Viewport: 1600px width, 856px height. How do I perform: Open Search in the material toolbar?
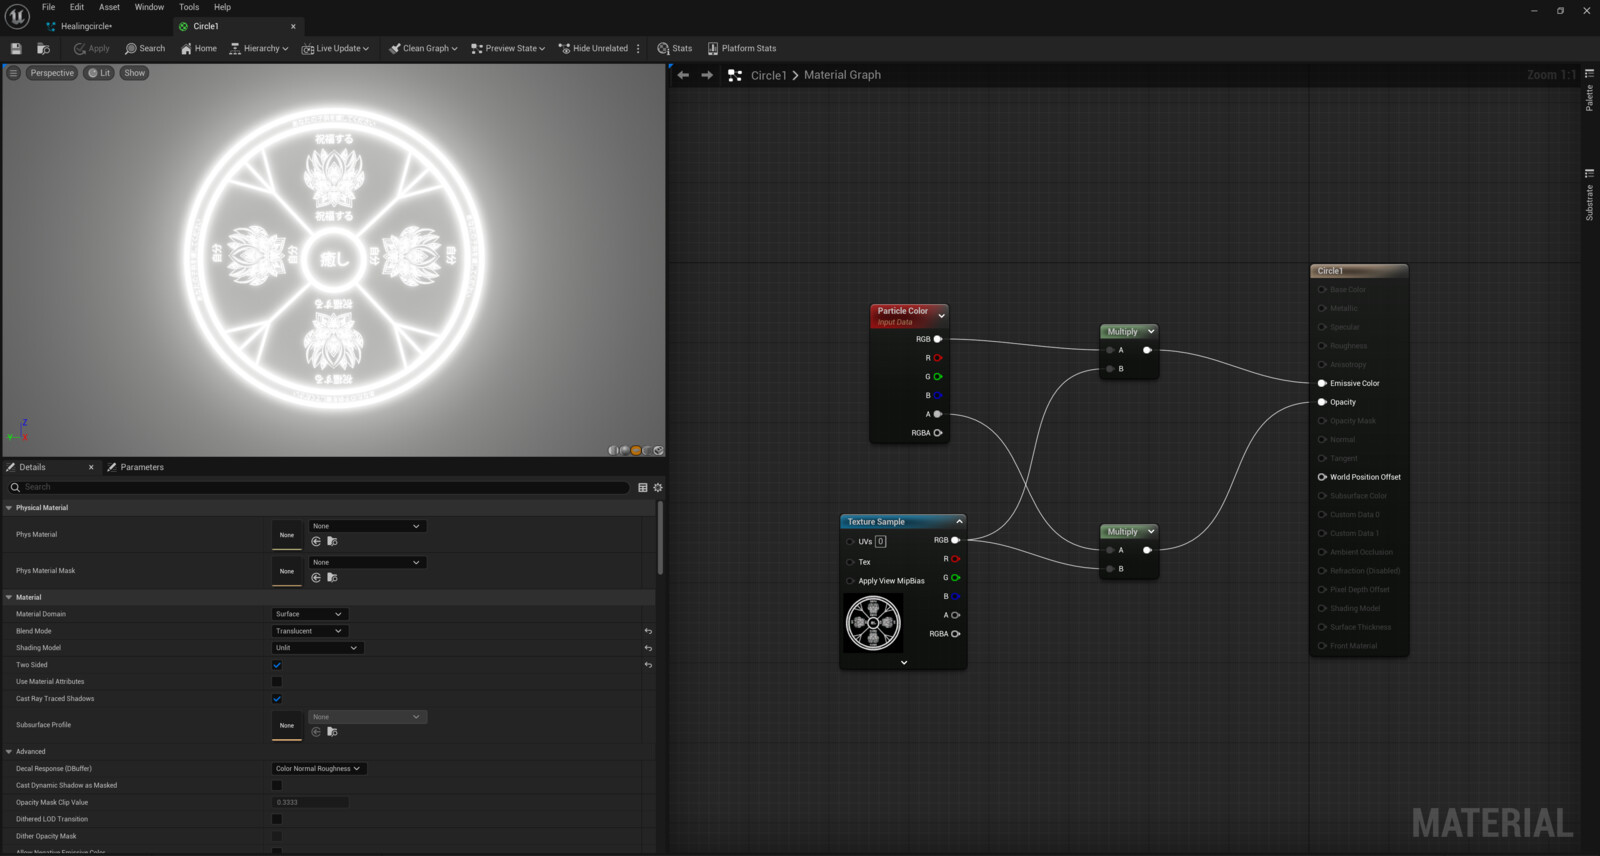click(x=145, y=48)
